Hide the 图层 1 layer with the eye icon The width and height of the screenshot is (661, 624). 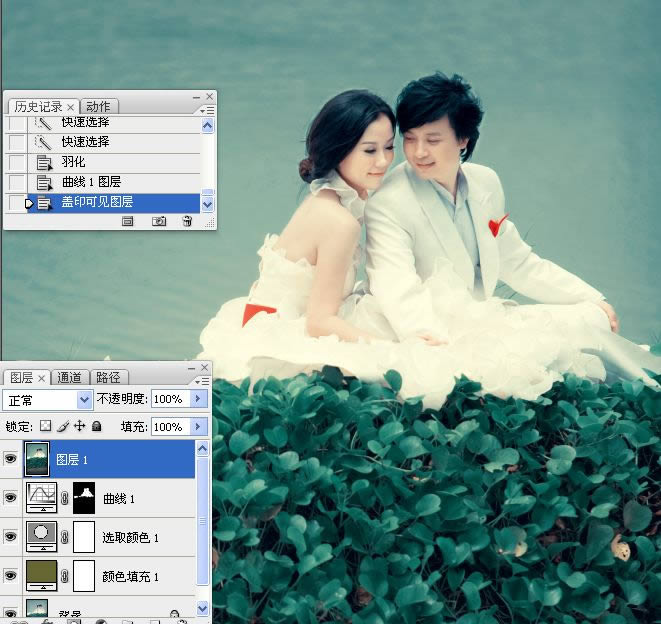click(11, 459)
